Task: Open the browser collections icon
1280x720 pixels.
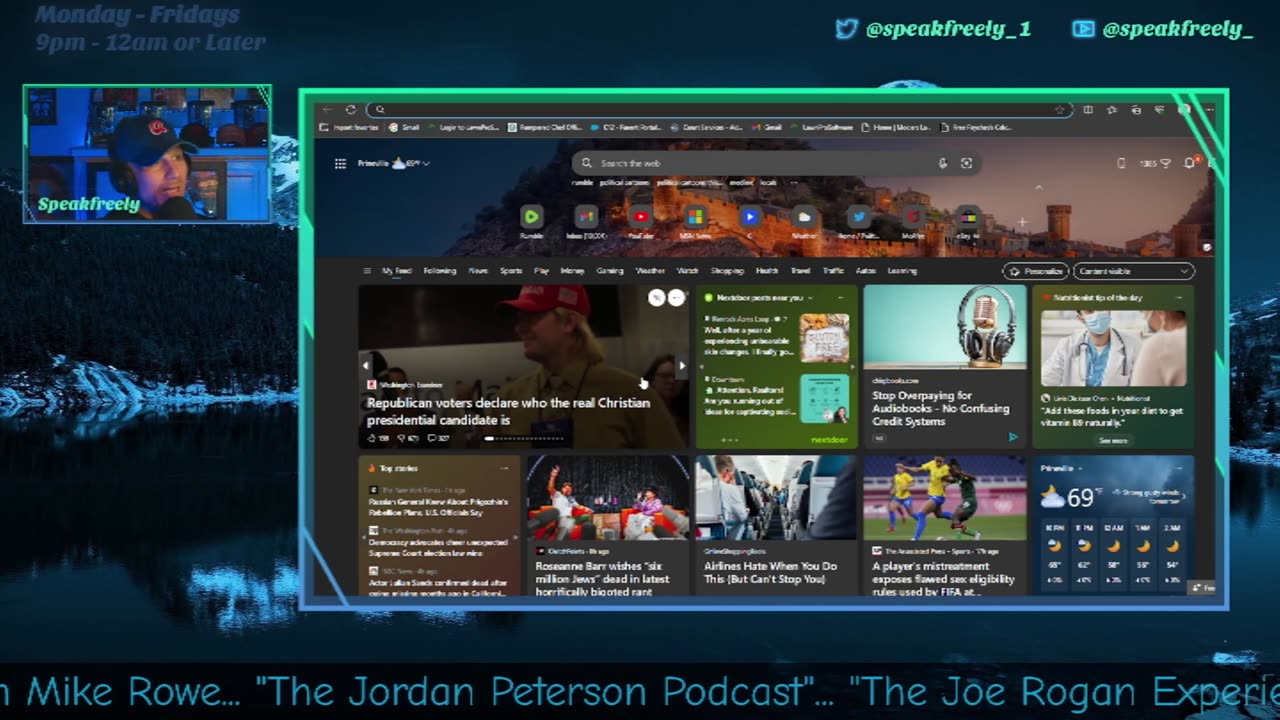Action: click(x=1136, y=109)
